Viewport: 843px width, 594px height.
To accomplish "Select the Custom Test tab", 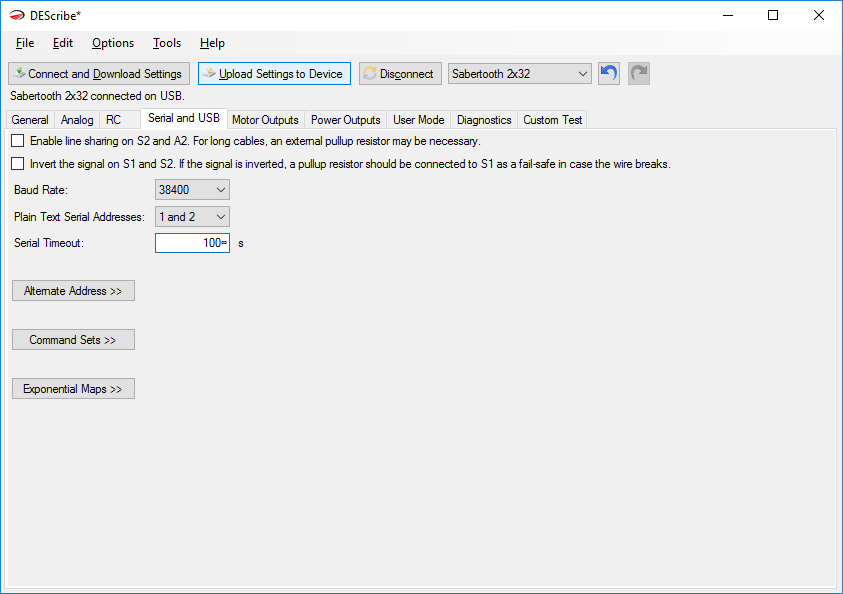I will tap(552, 120).
